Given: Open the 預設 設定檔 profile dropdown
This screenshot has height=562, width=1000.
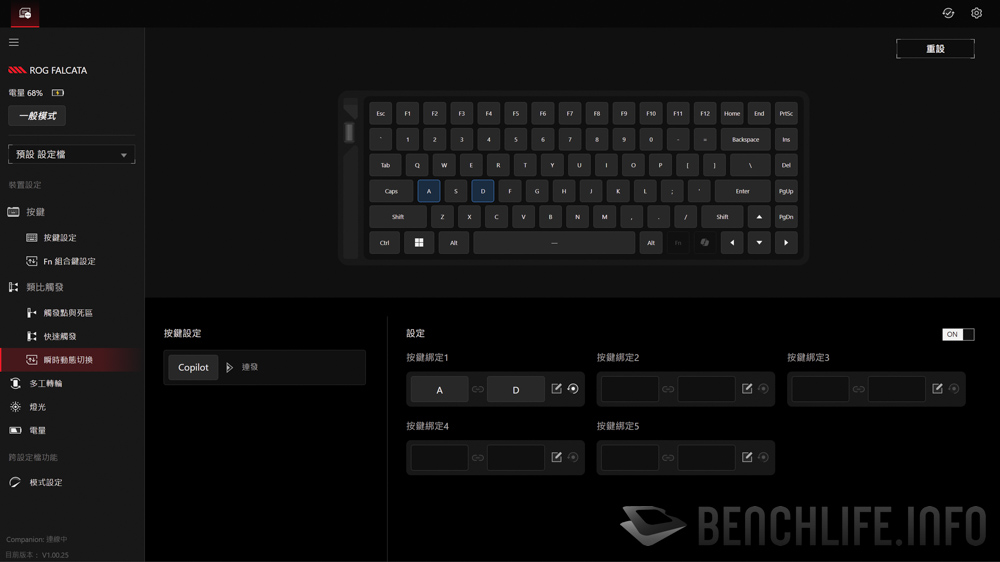Looking at the screenshot, I should pyautogui.click(x=71, y=154).
